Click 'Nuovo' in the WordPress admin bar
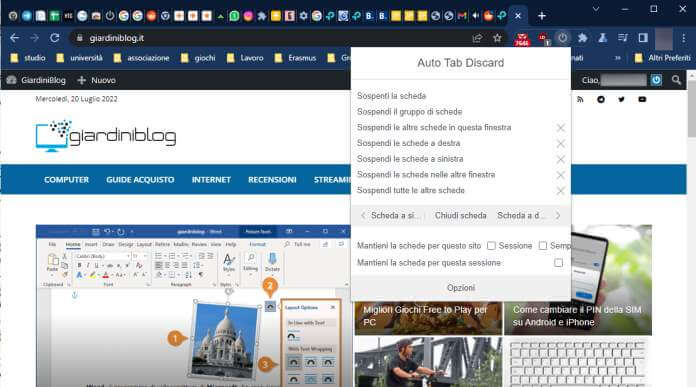Screen dimensions: 696x387 point(96,80)
